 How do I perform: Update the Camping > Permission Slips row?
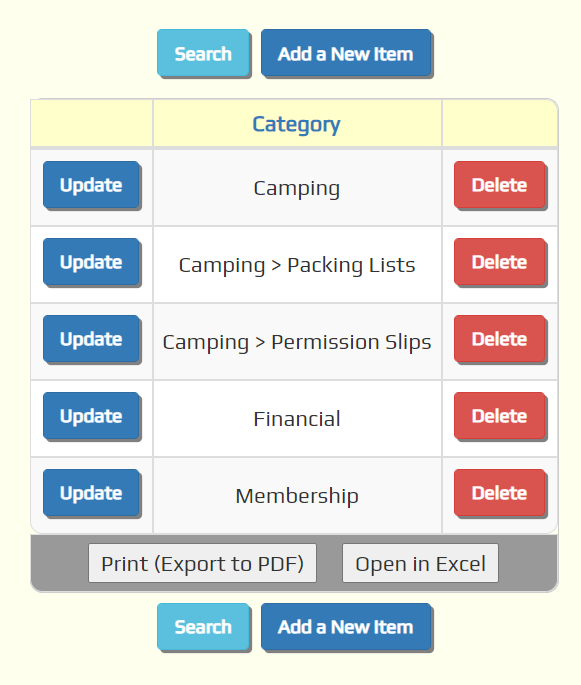pyautogui.click(x=91, y=339)
